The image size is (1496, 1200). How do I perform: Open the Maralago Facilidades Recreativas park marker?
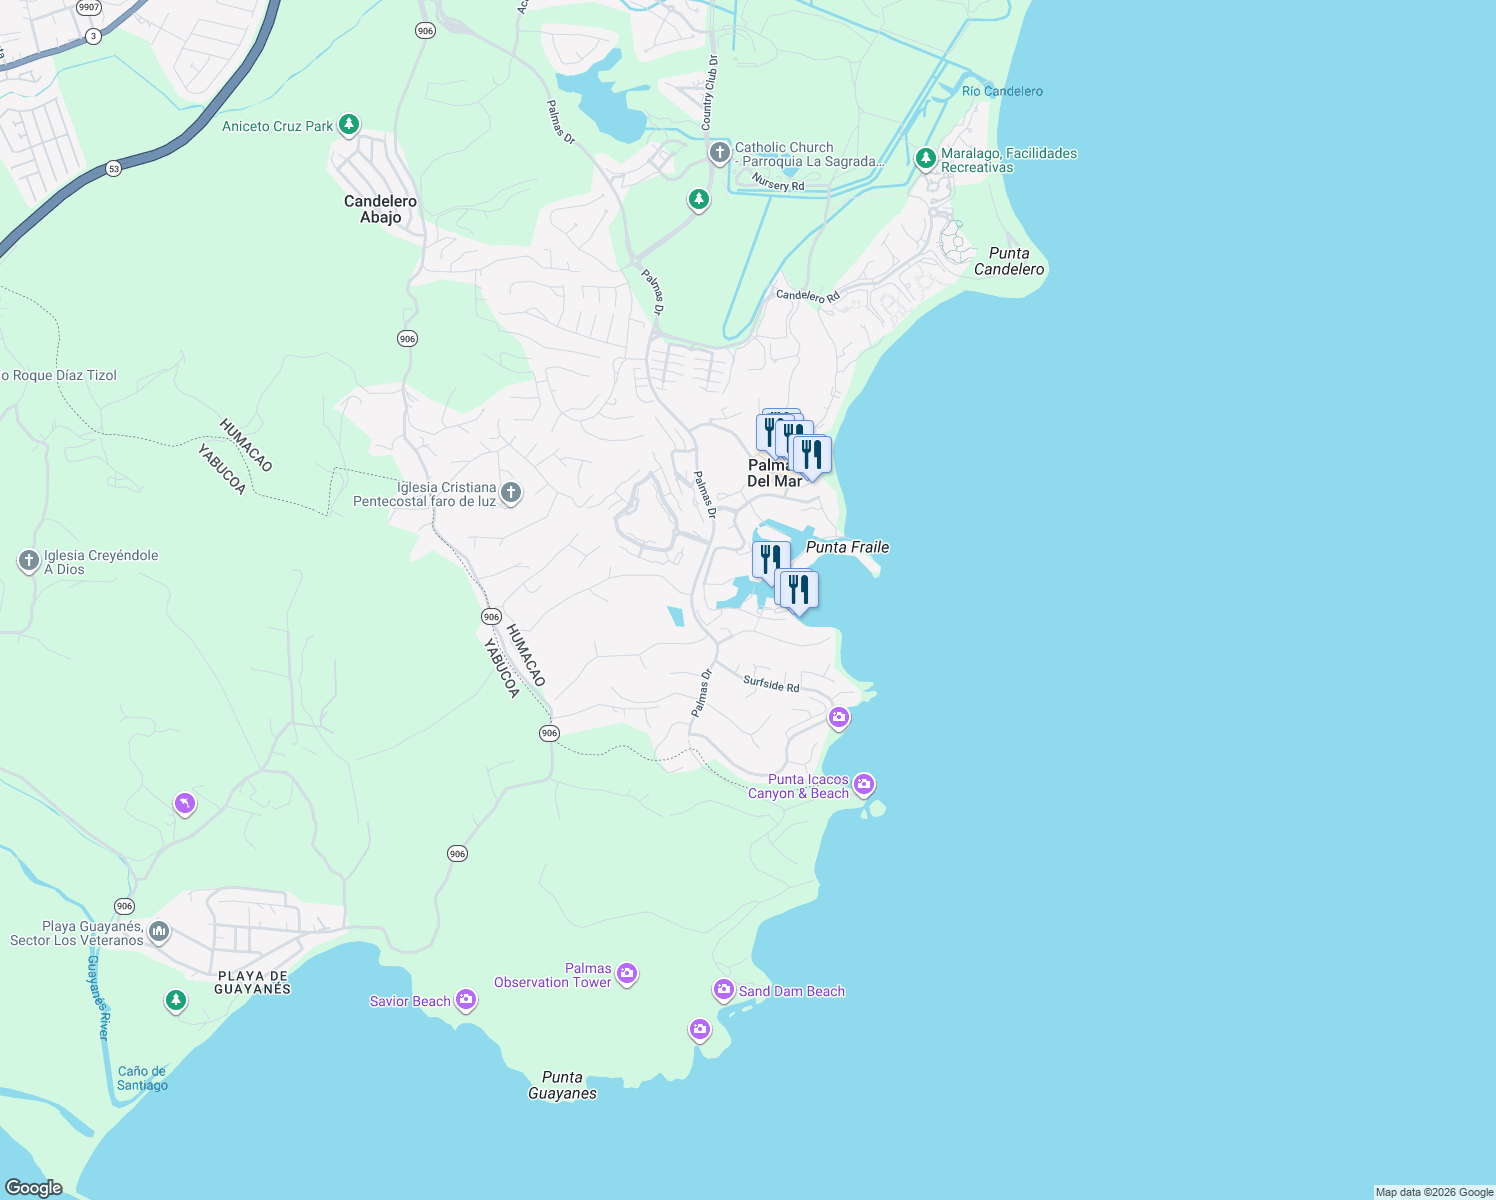coord(925,157)
